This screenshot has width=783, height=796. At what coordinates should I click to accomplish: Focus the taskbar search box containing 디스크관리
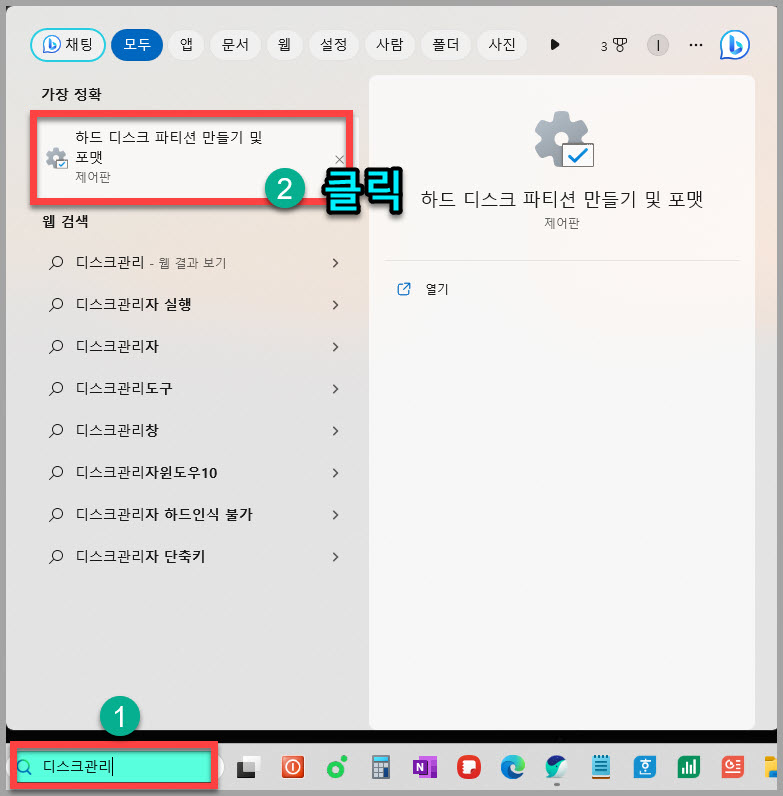point(114,767)
